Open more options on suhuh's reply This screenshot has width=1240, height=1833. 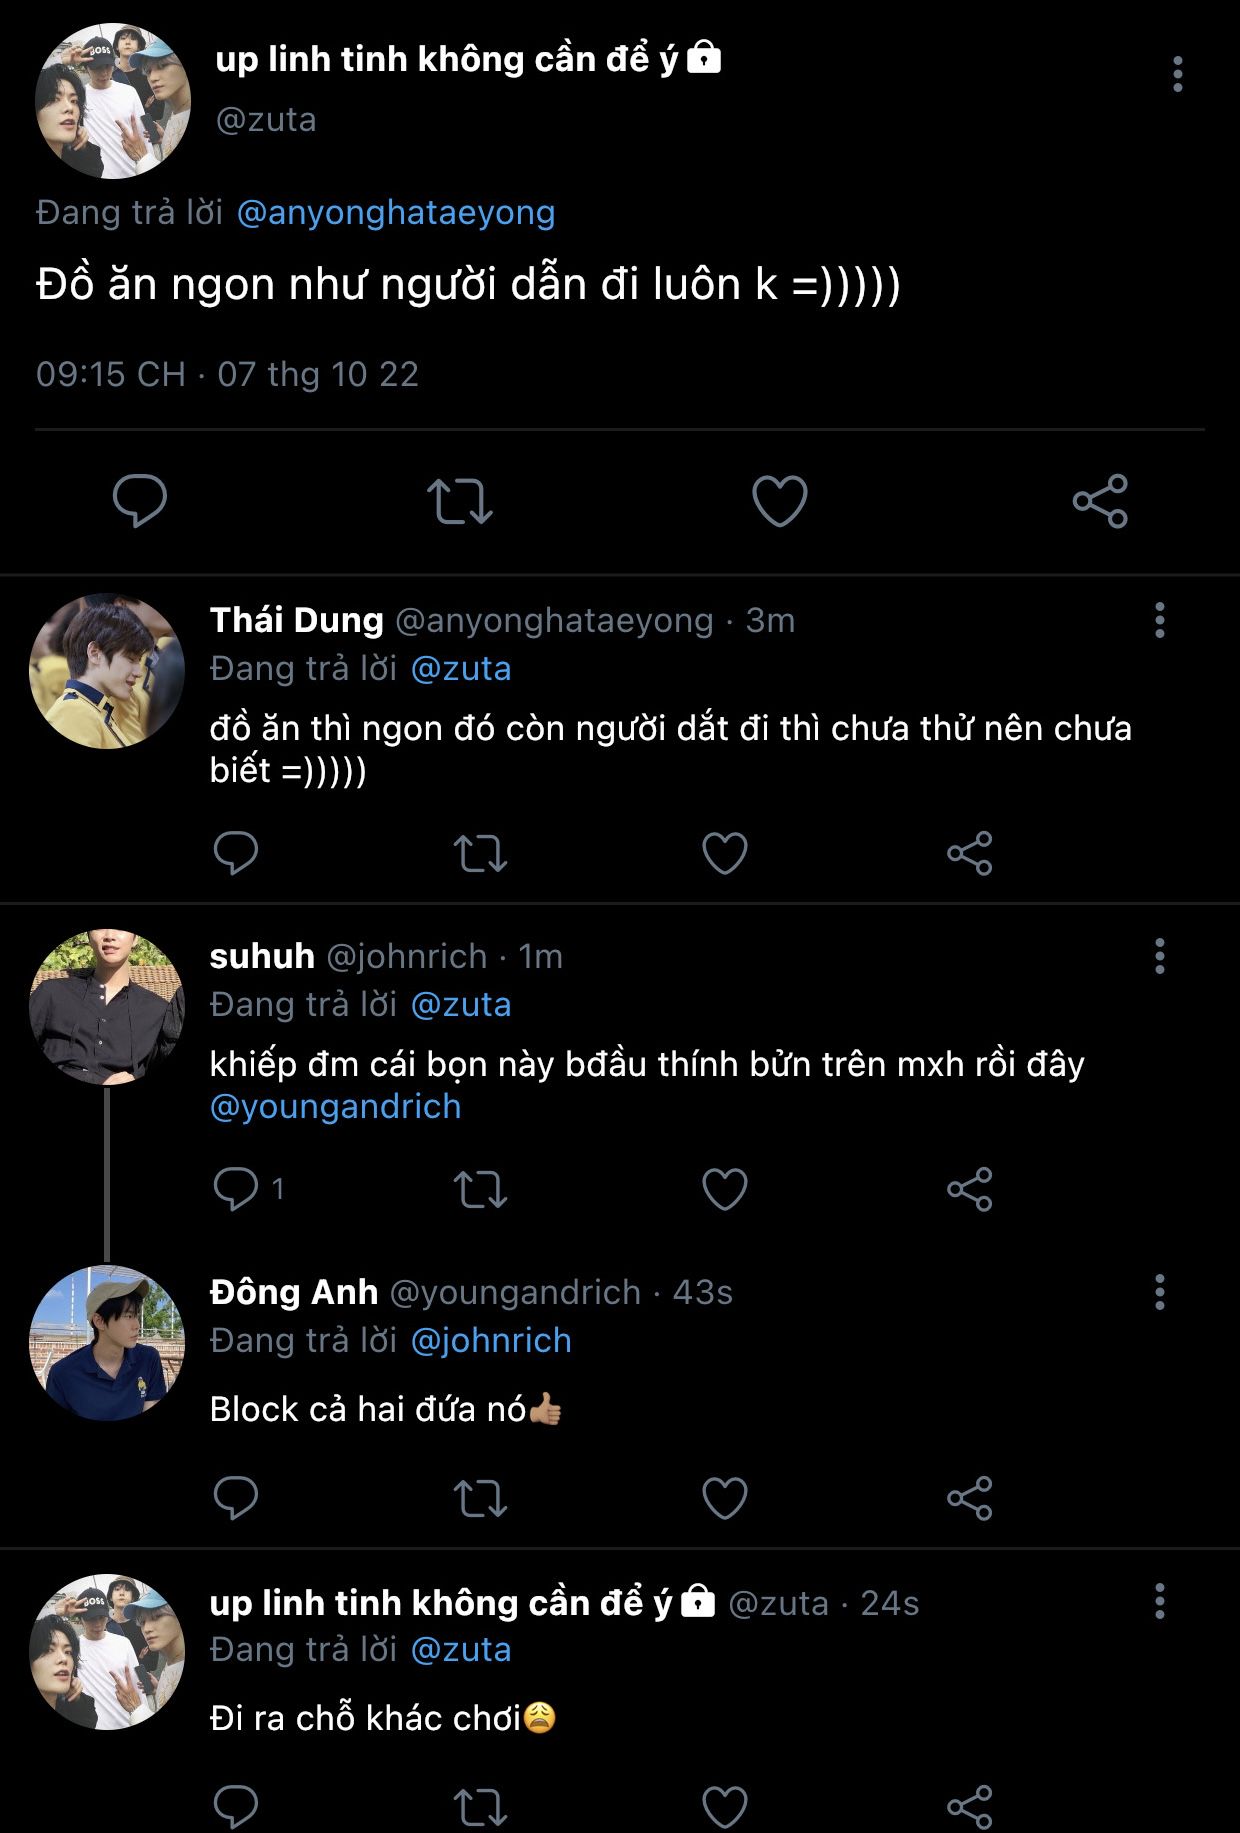tap(1160, 956)
